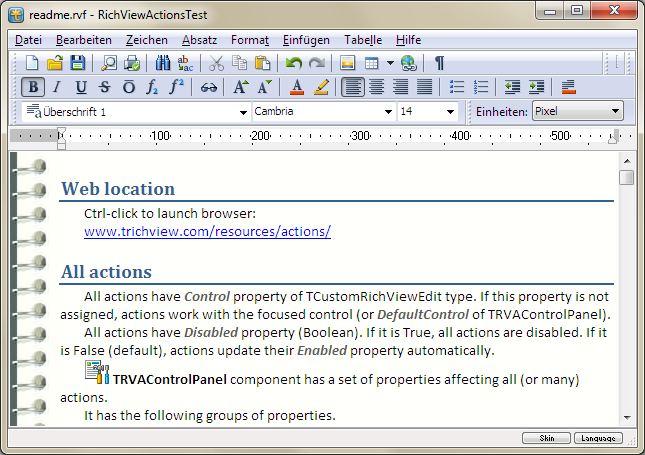Screen dimensions: 645x455
Task: Toggle Italic formatting button
Action: pos(57,87)
